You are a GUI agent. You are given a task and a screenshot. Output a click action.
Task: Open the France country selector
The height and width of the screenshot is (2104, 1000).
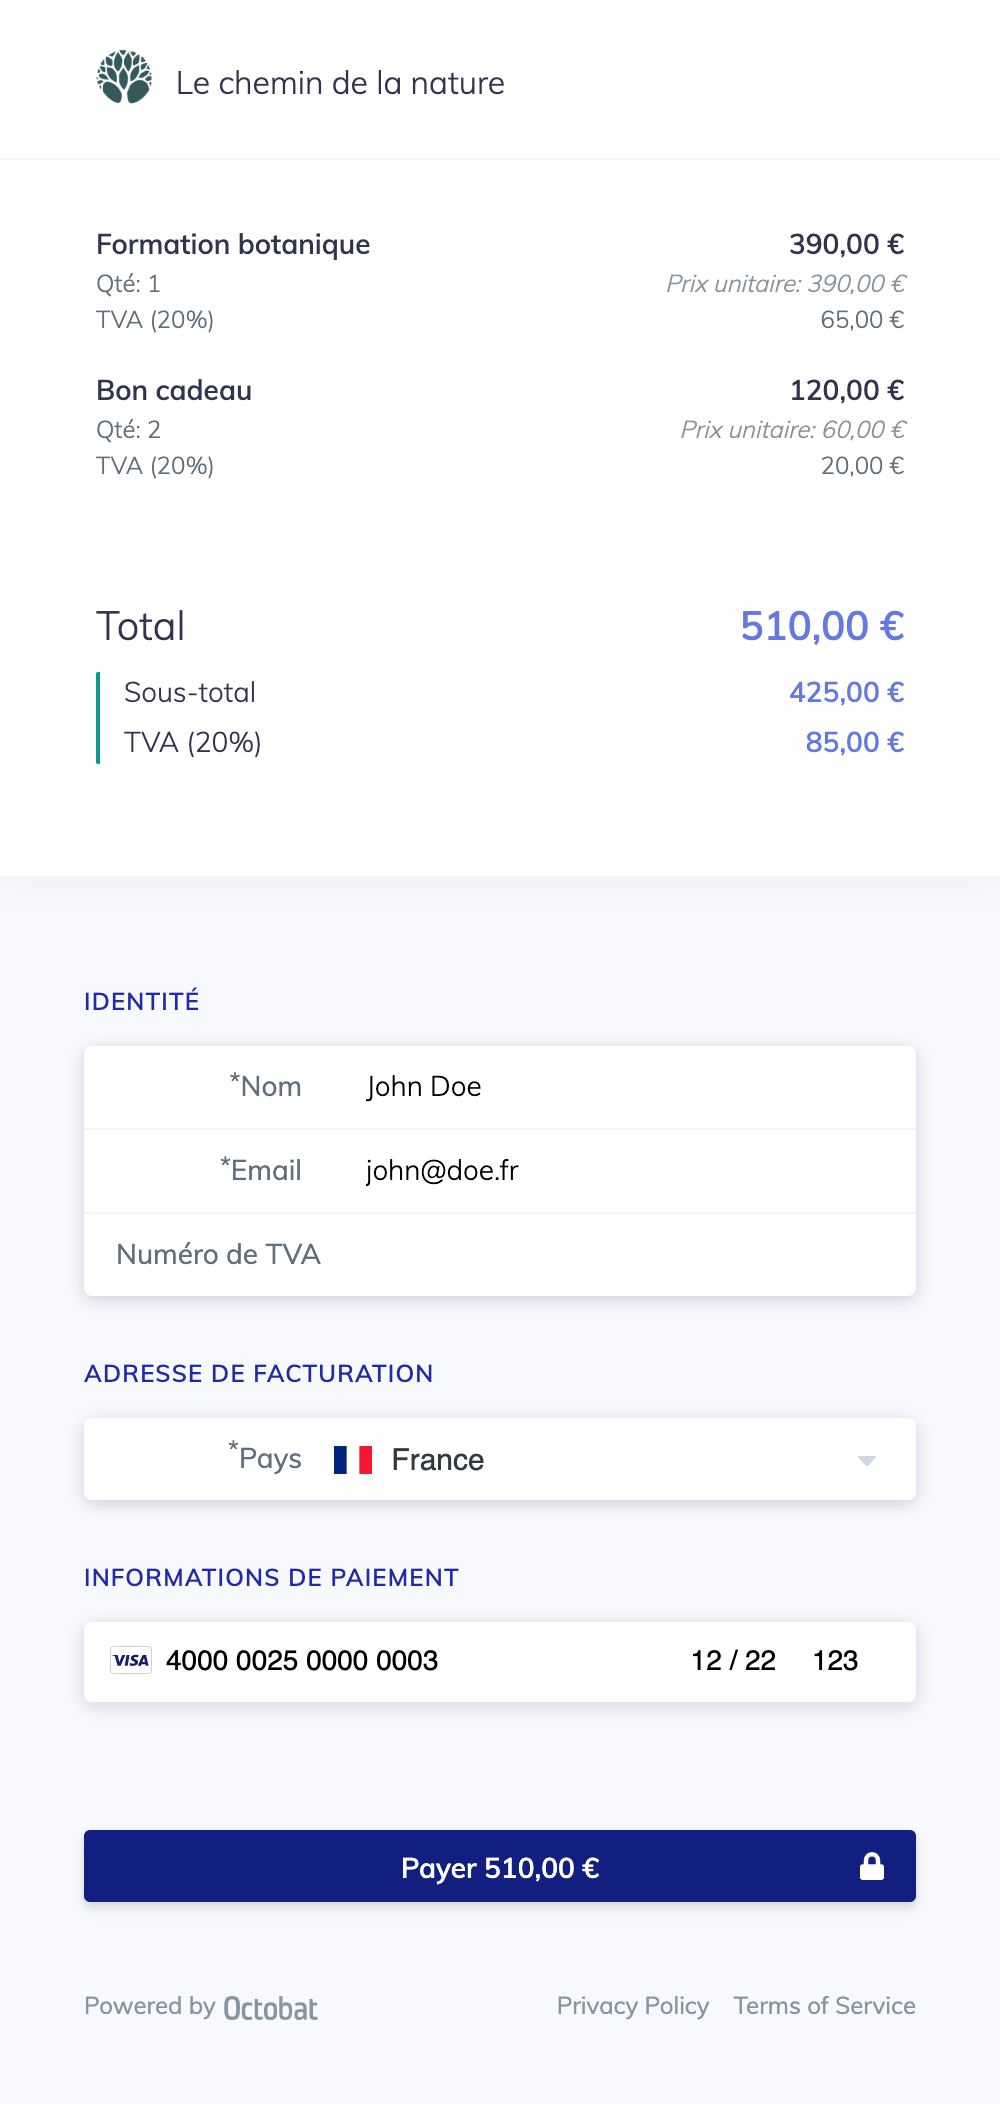500,1459
